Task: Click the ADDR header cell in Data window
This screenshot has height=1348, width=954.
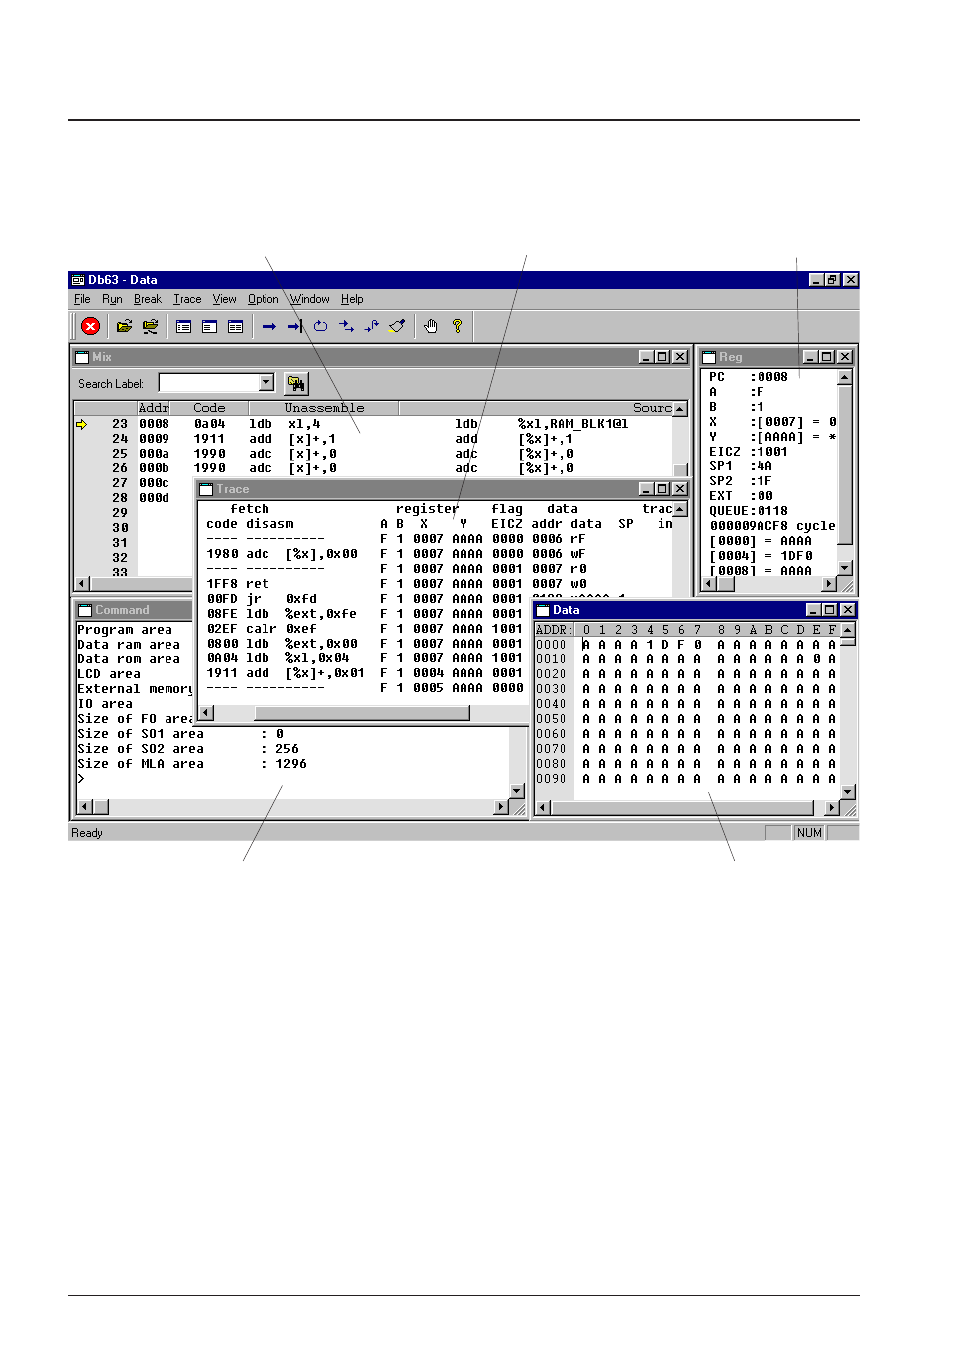Action: (554, 630)
